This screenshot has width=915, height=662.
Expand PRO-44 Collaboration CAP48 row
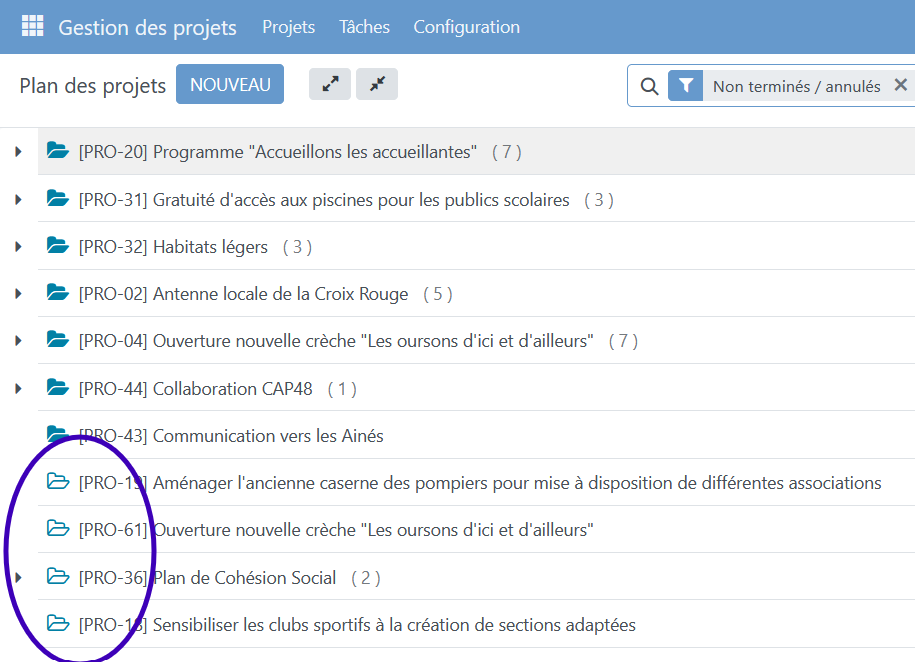[x=18, y=388]
